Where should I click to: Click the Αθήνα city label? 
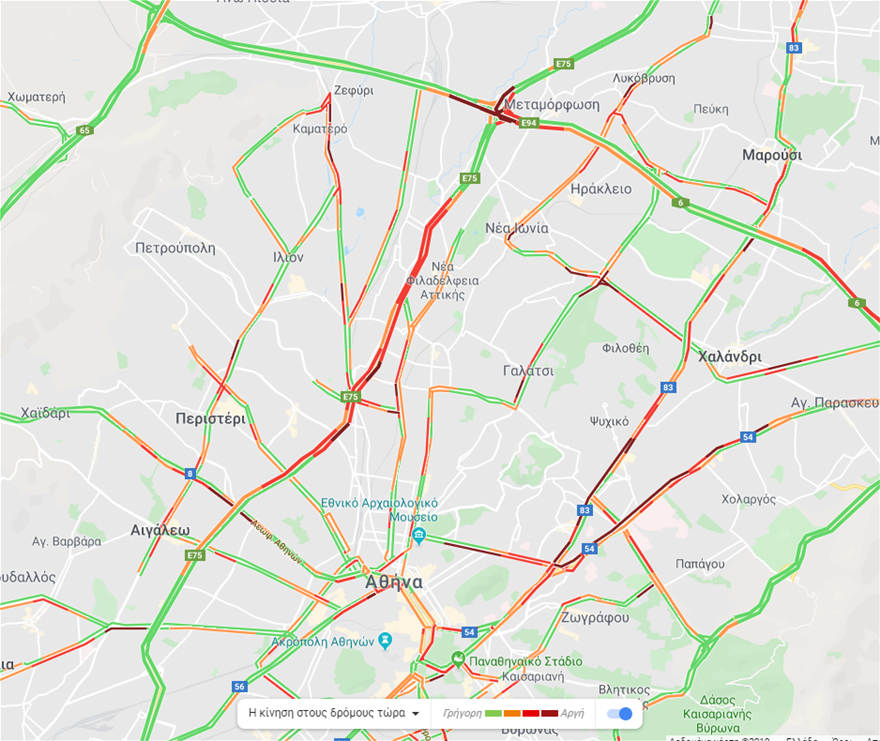click(393, 582)
